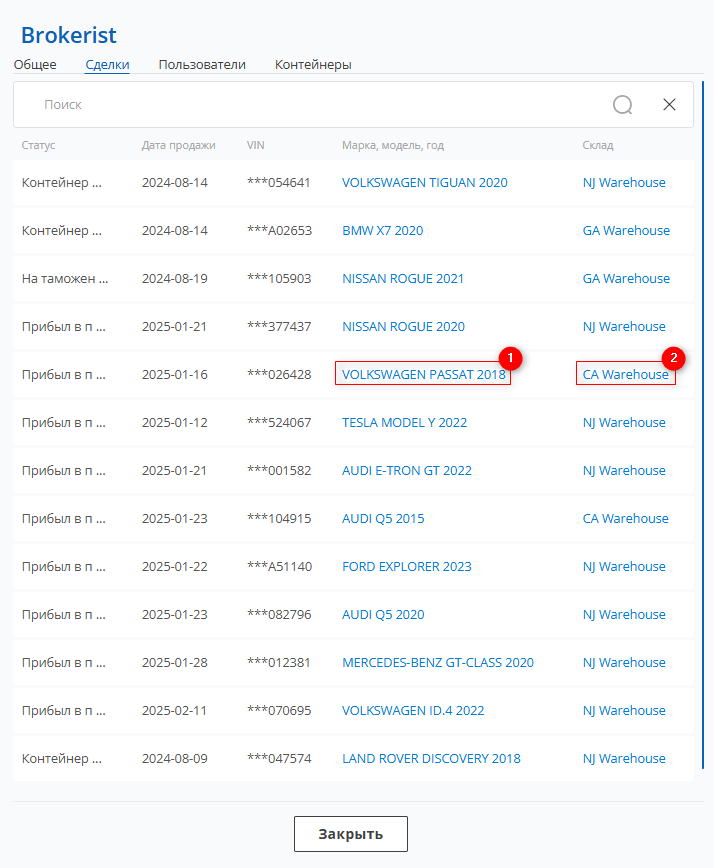Select VIN ***377437 cell
This screenshot has height=868, width=714.
tap(279, 327)
